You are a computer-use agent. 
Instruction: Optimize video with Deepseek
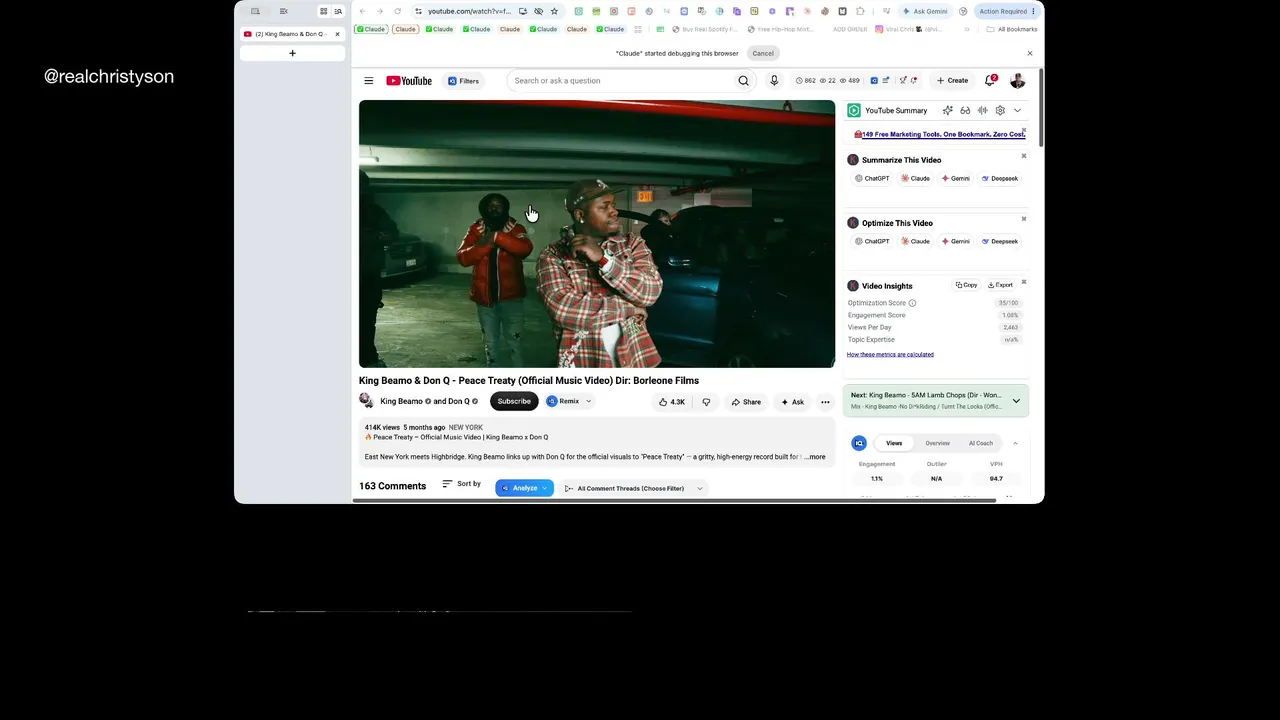click(x=1000, y=242)
